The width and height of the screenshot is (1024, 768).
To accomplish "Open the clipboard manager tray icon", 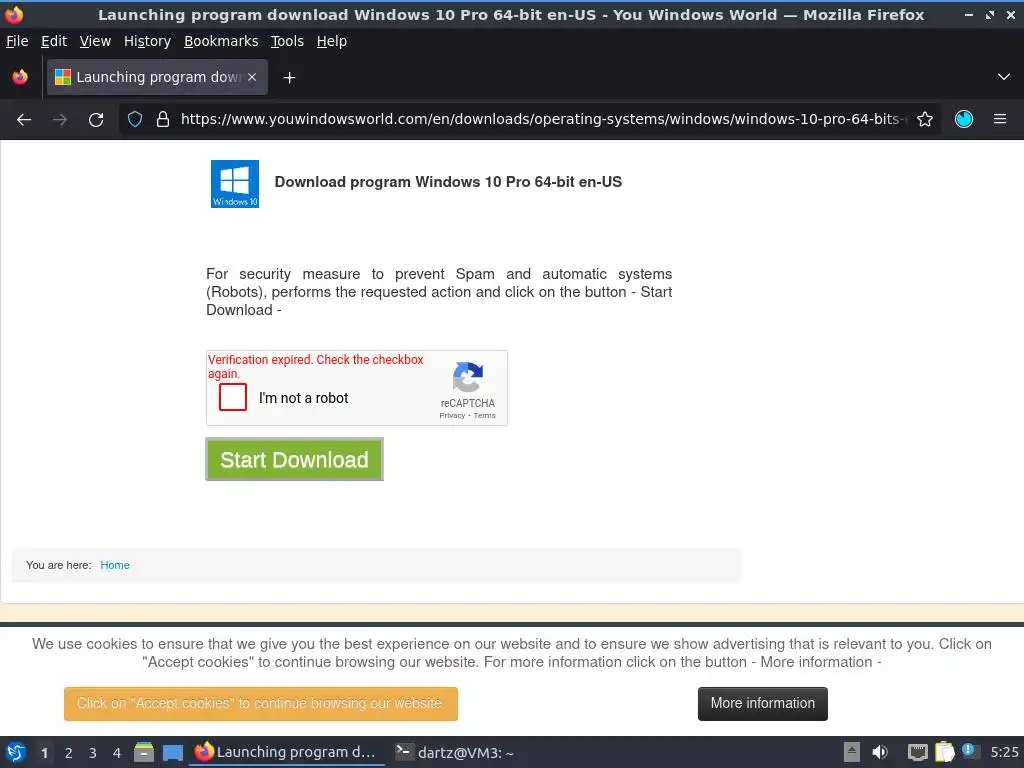I will pos(944,752).
